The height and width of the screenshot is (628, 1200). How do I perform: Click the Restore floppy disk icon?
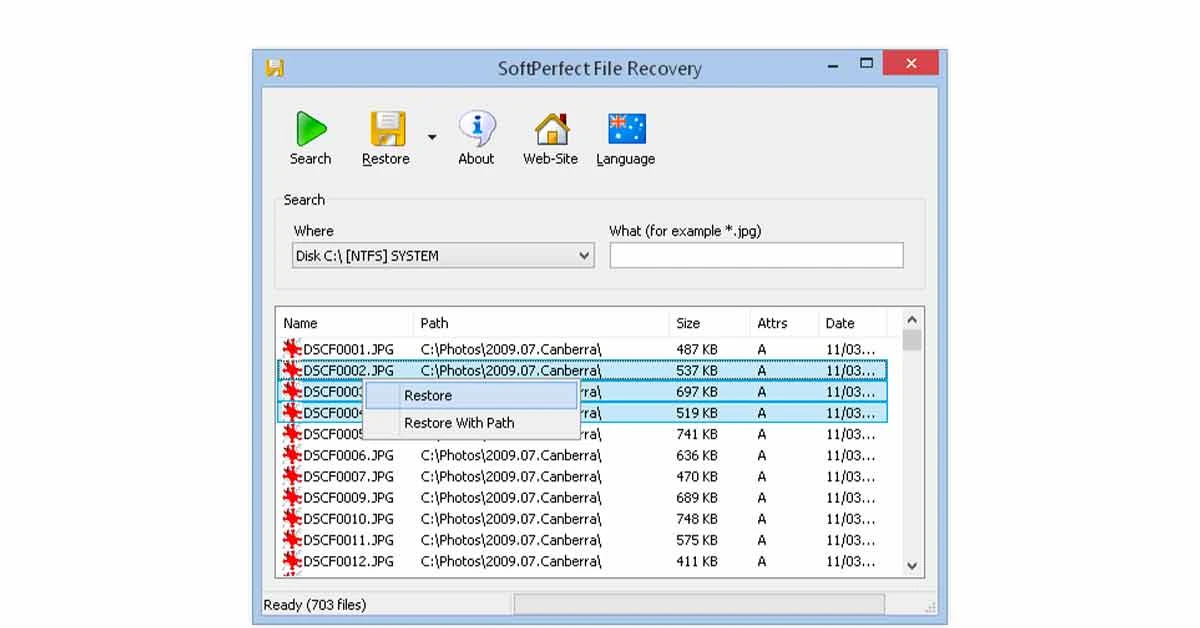coord(385,128)
